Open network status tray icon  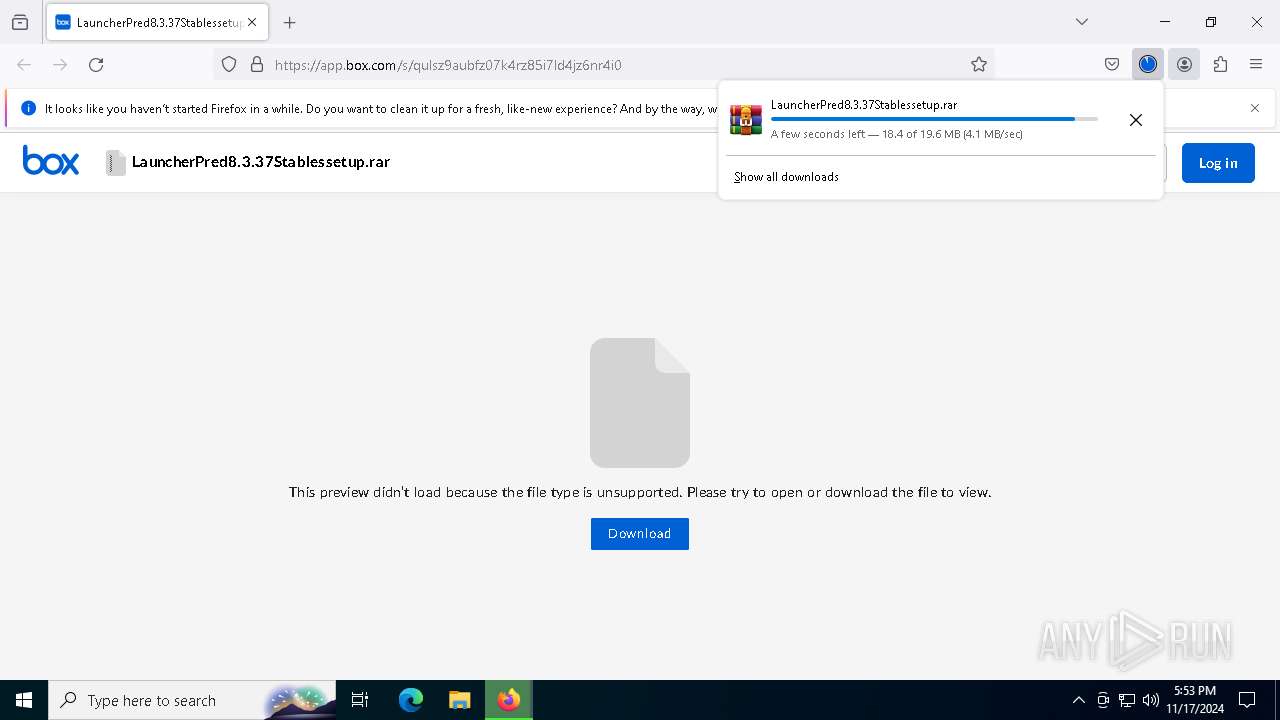pyautogui.click(x=1127, y=700)
